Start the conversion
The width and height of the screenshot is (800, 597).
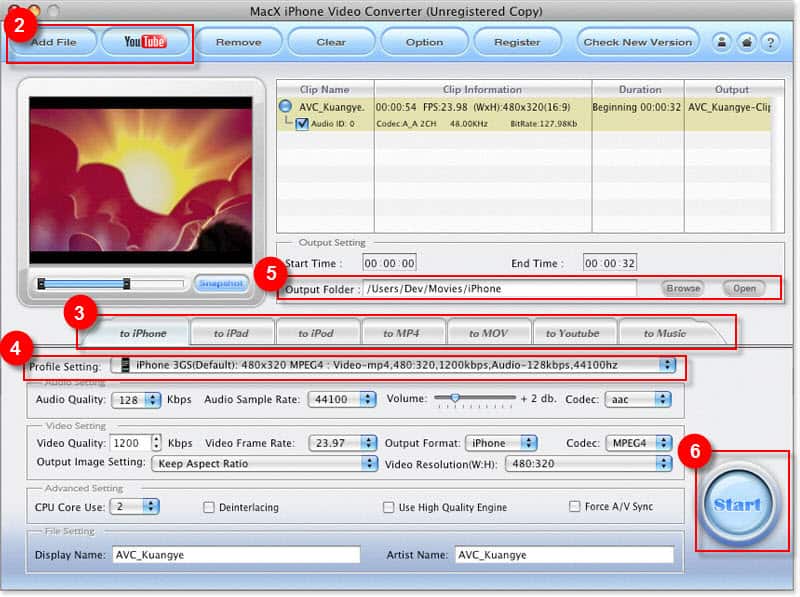(x=738, y=504)
